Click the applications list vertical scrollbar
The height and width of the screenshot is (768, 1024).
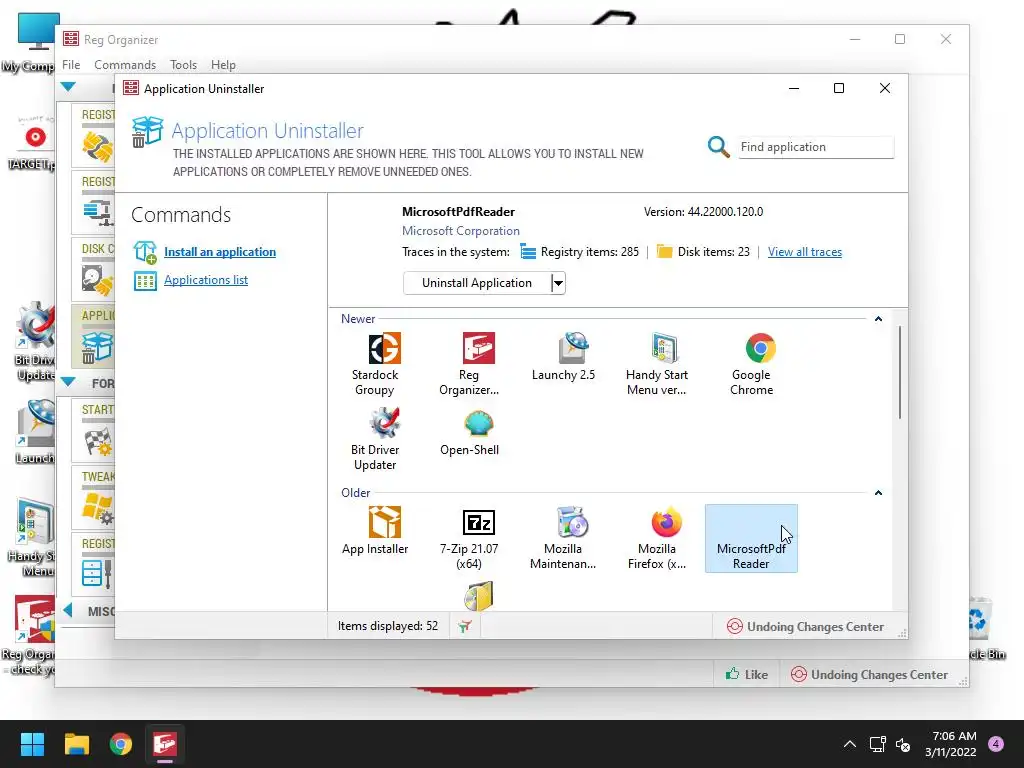899,372
